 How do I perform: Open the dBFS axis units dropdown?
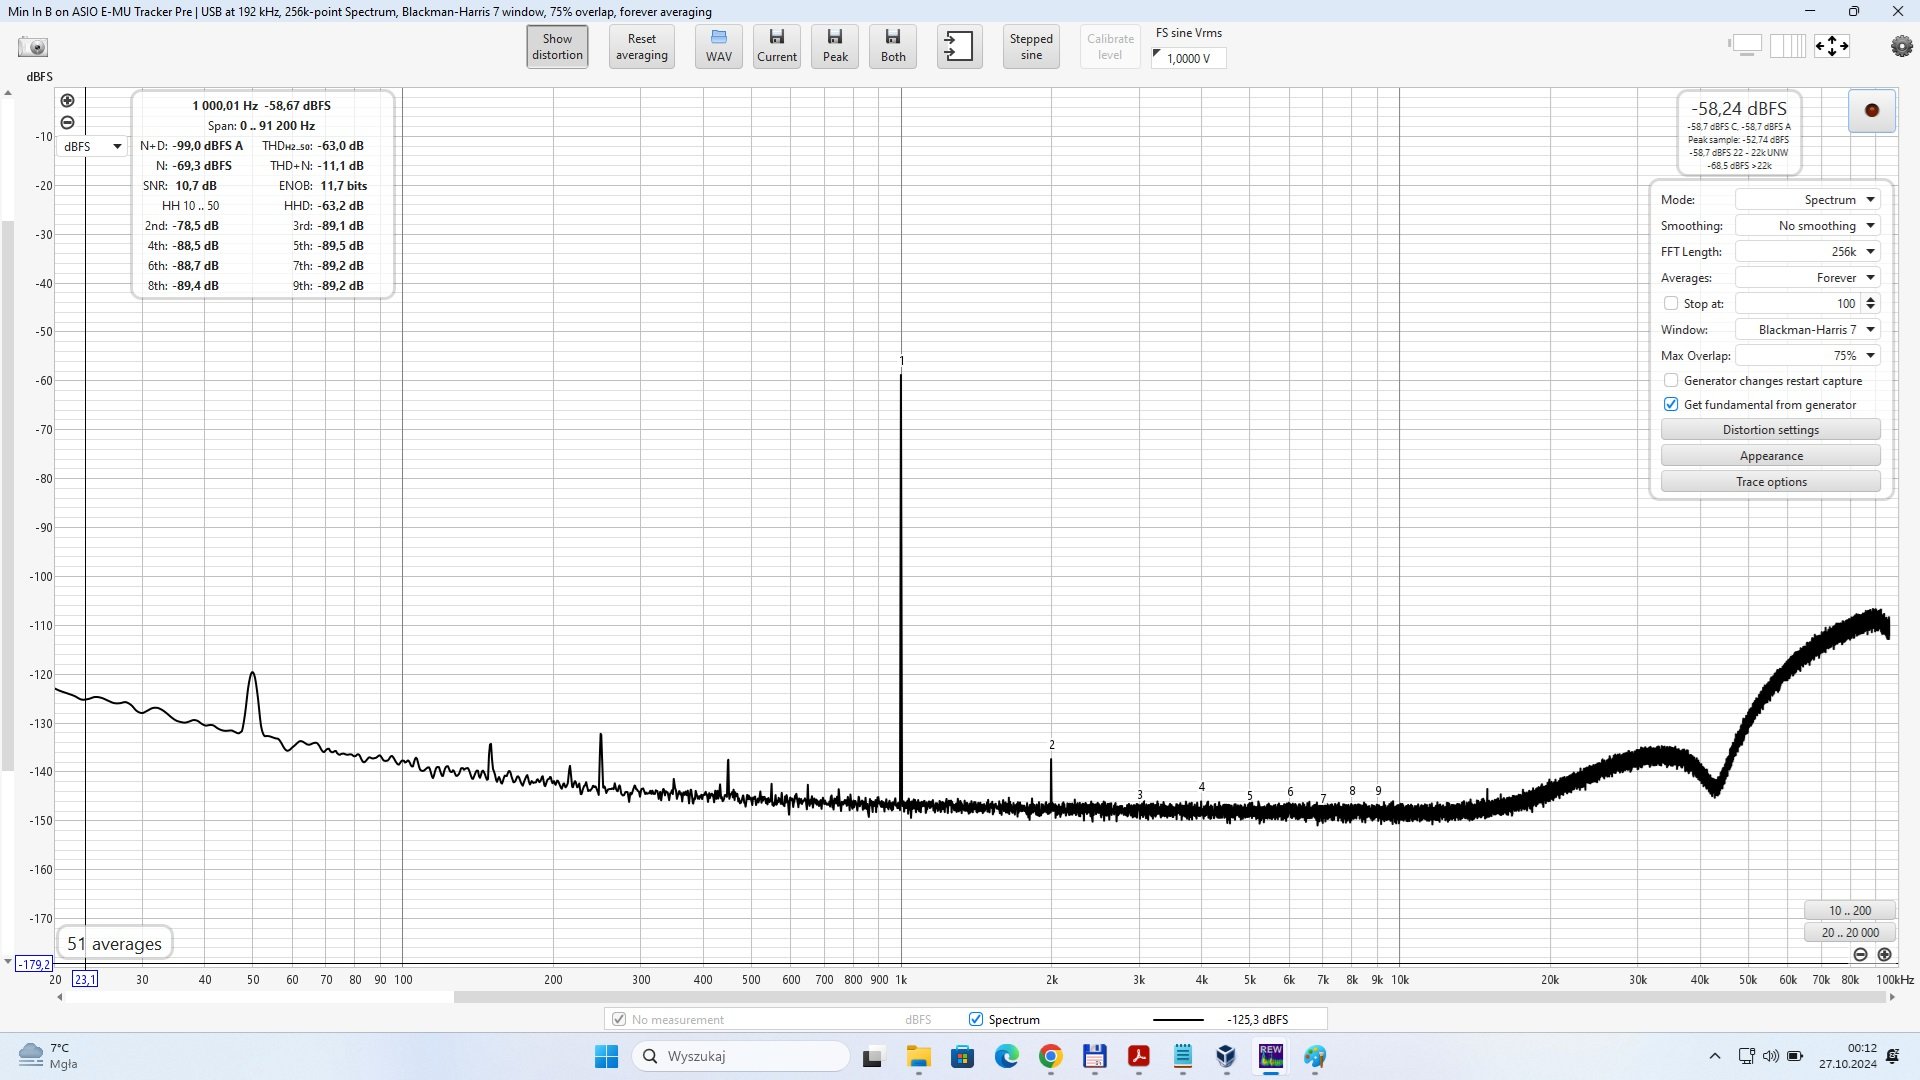92,147
